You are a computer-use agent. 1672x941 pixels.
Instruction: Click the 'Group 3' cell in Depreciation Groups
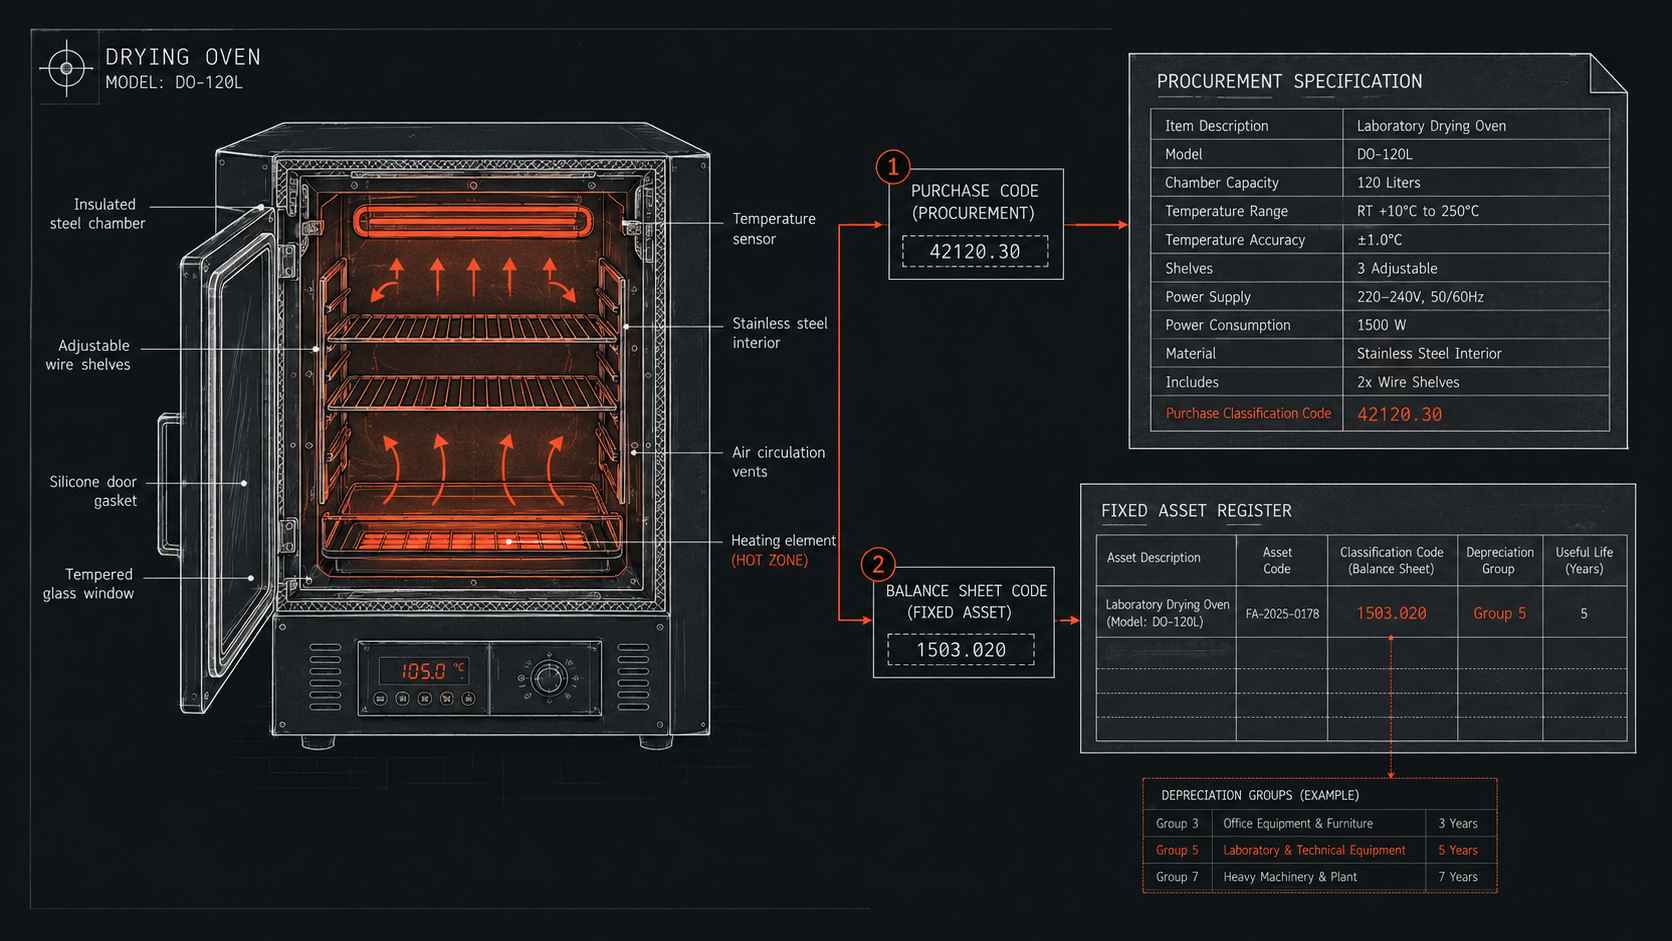click(x=1177, y=823)
